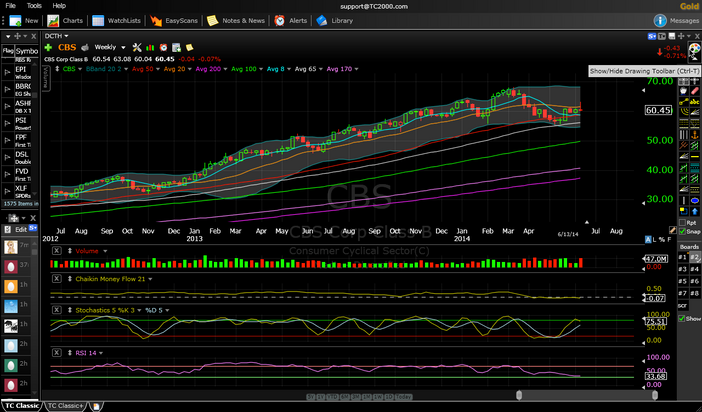
Task: Close the Volume indicator pane
Action: tap(56, 251)
